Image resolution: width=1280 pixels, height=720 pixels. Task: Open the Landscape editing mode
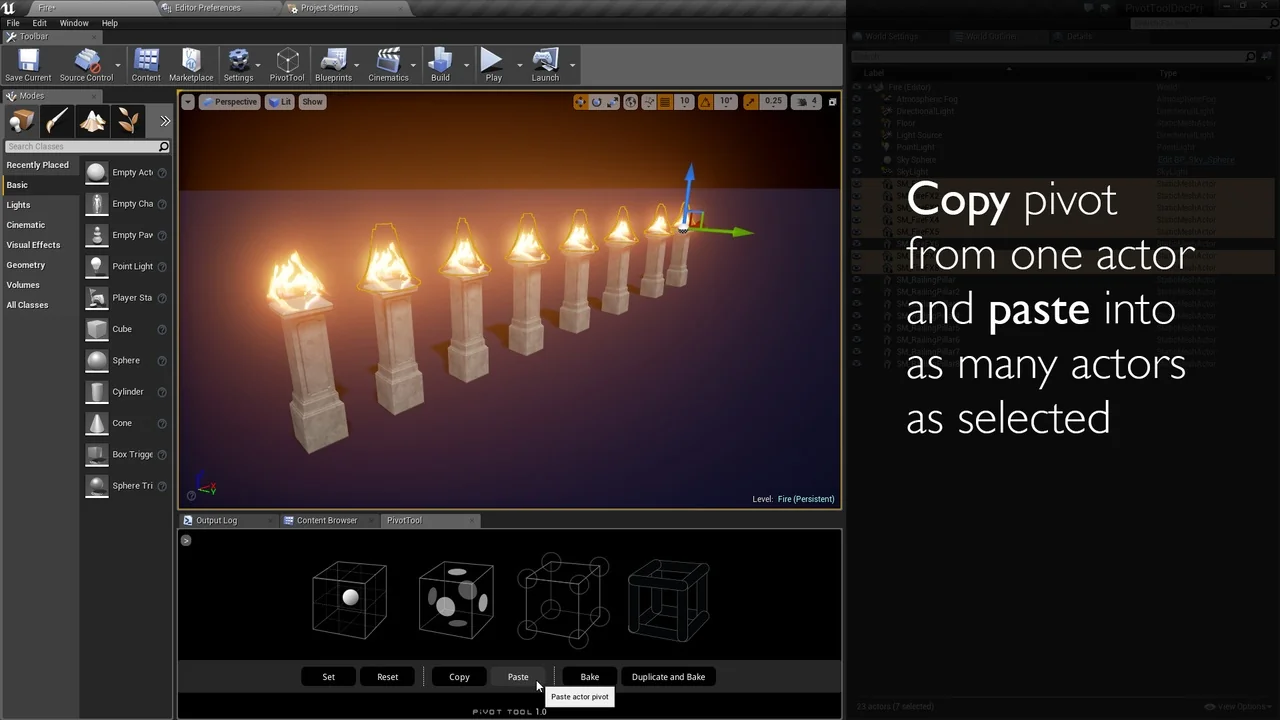pos(92,120)
